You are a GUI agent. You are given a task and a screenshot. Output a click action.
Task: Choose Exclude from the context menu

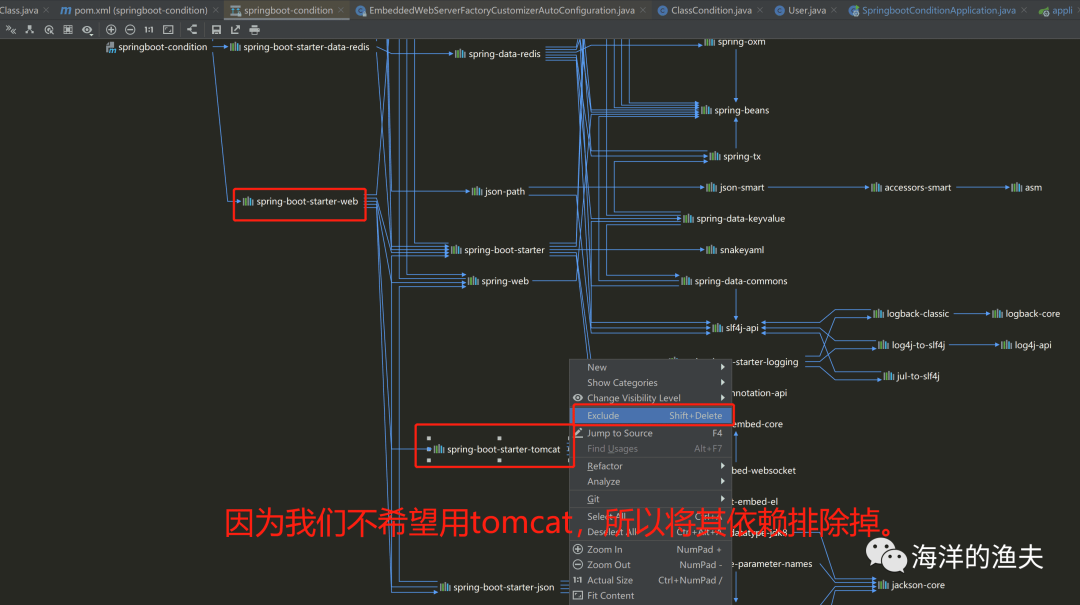650,416
